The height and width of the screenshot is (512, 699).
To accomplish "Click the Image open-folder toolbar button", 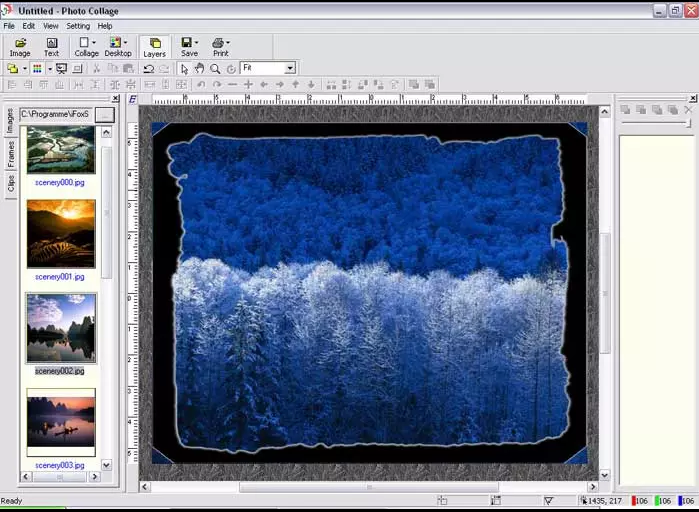I will [20, 47].
